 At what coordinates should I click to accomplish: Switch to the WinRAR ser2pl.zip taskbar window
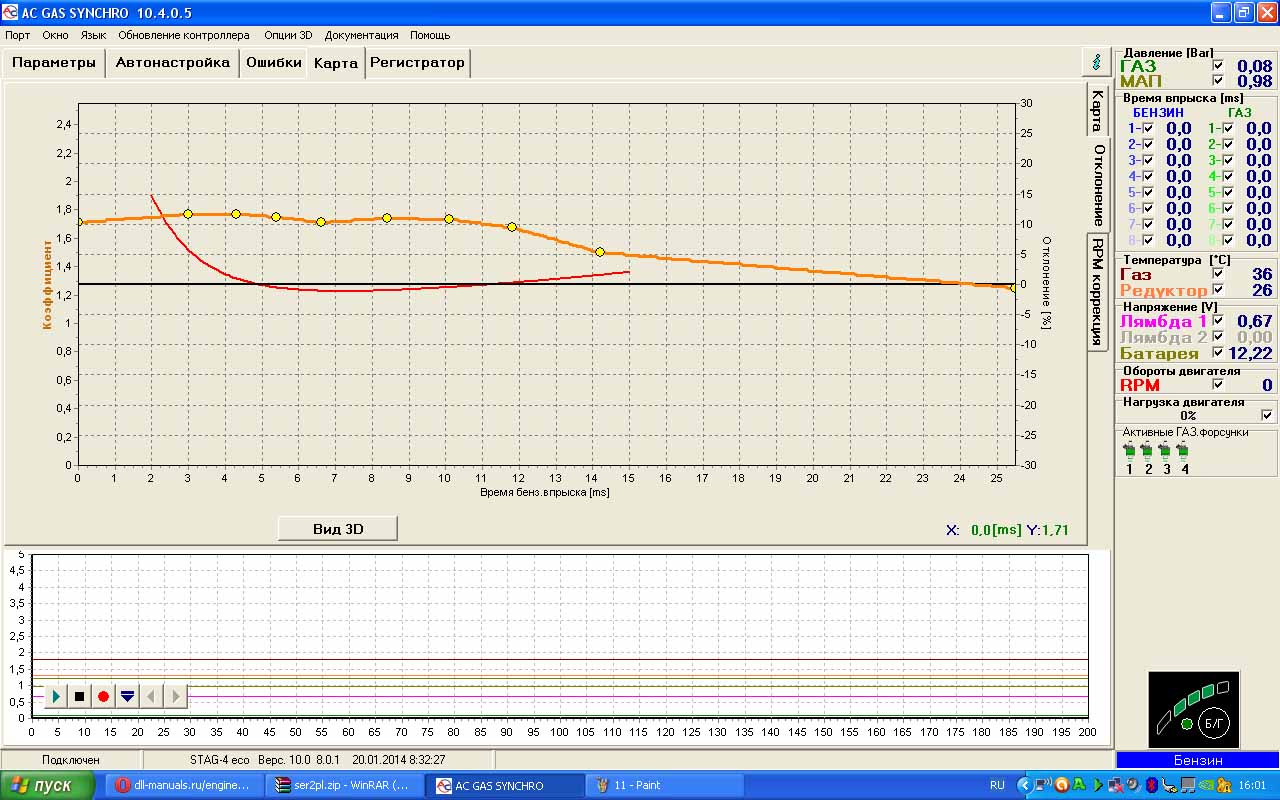pyautogui.click(x=346, y=785)
